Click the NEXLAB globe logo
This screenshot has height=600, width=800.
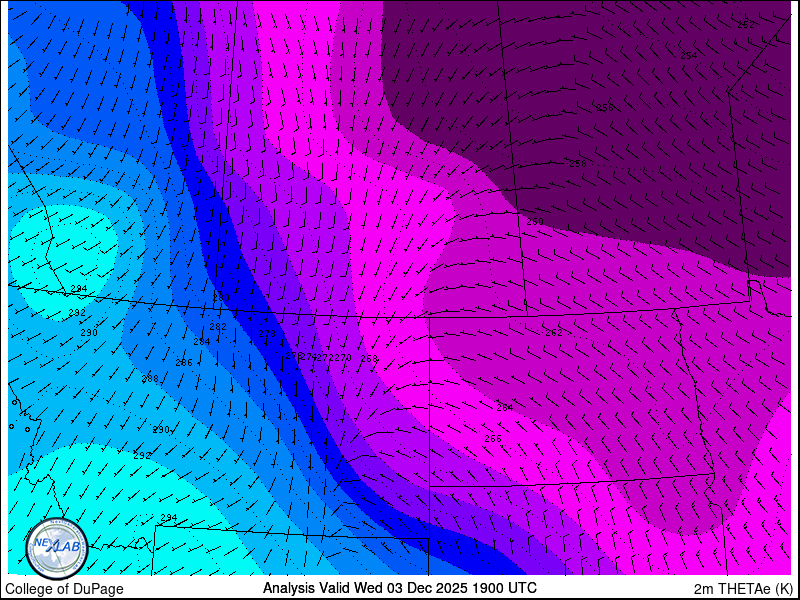[57, 549]
